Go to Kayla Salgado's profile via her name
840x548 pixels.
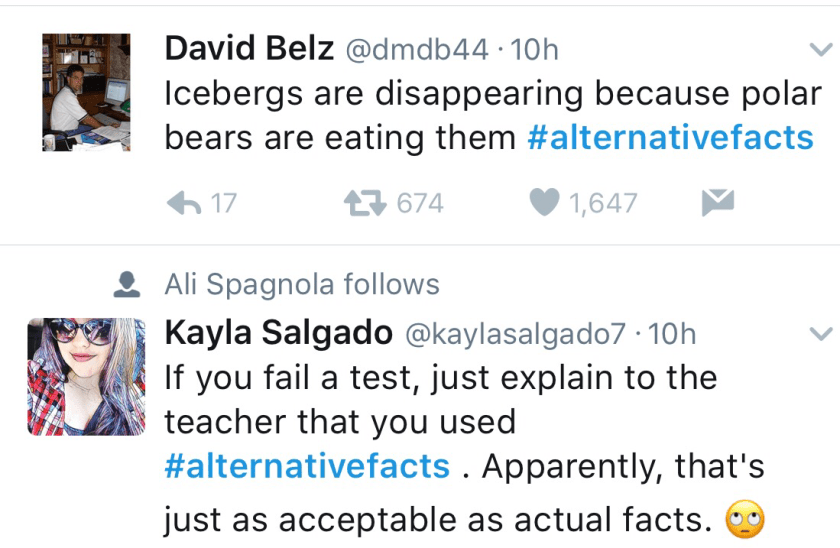278,333
